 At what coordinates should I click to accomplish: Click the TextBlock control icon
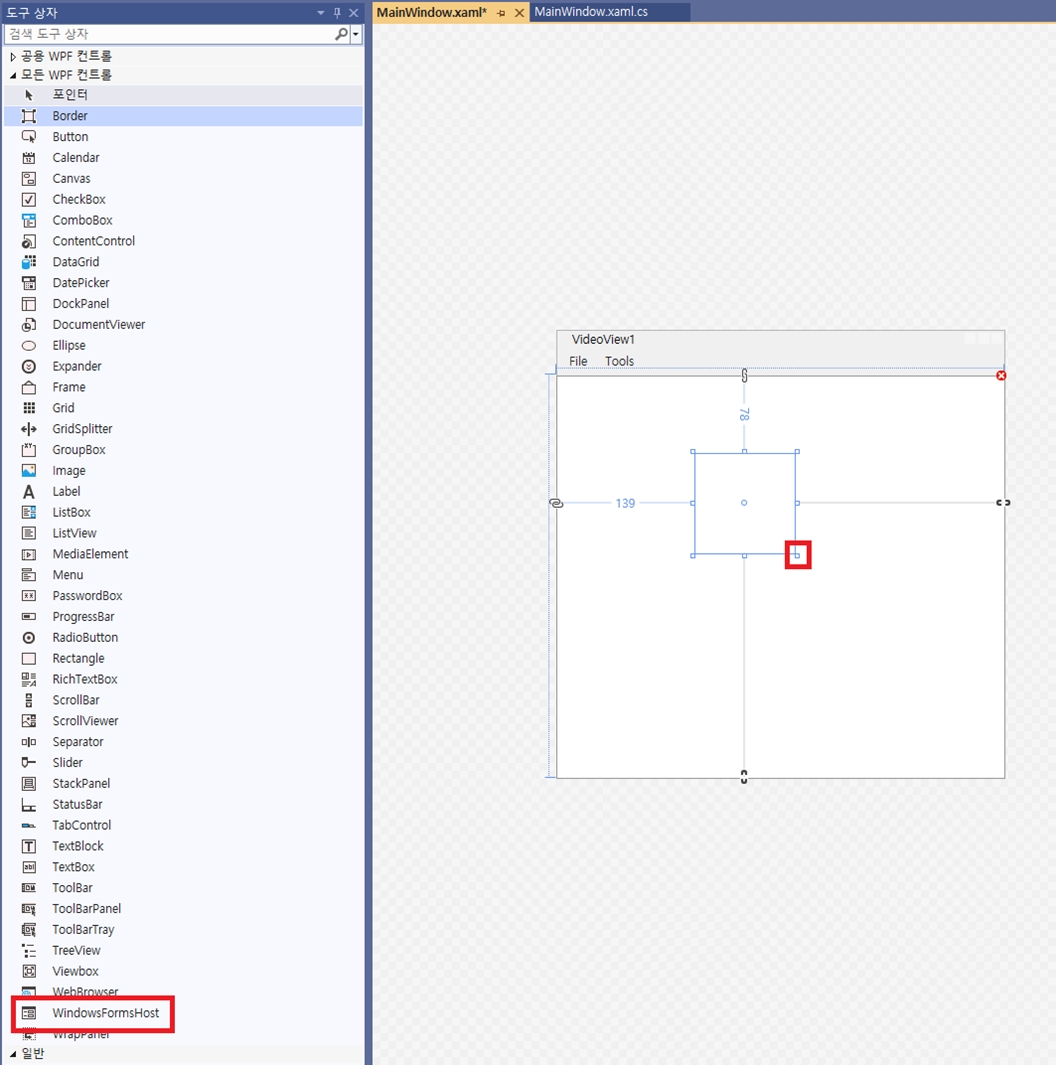tap(29, 846)
